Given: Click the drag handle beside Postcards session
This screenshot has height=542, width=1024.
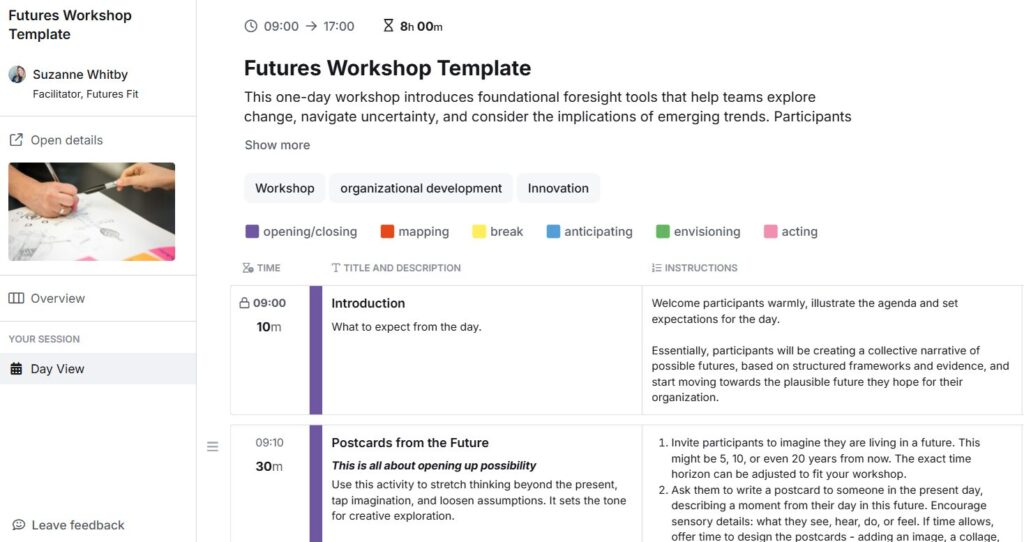Looking at the screenshot, I should [212, 447].
